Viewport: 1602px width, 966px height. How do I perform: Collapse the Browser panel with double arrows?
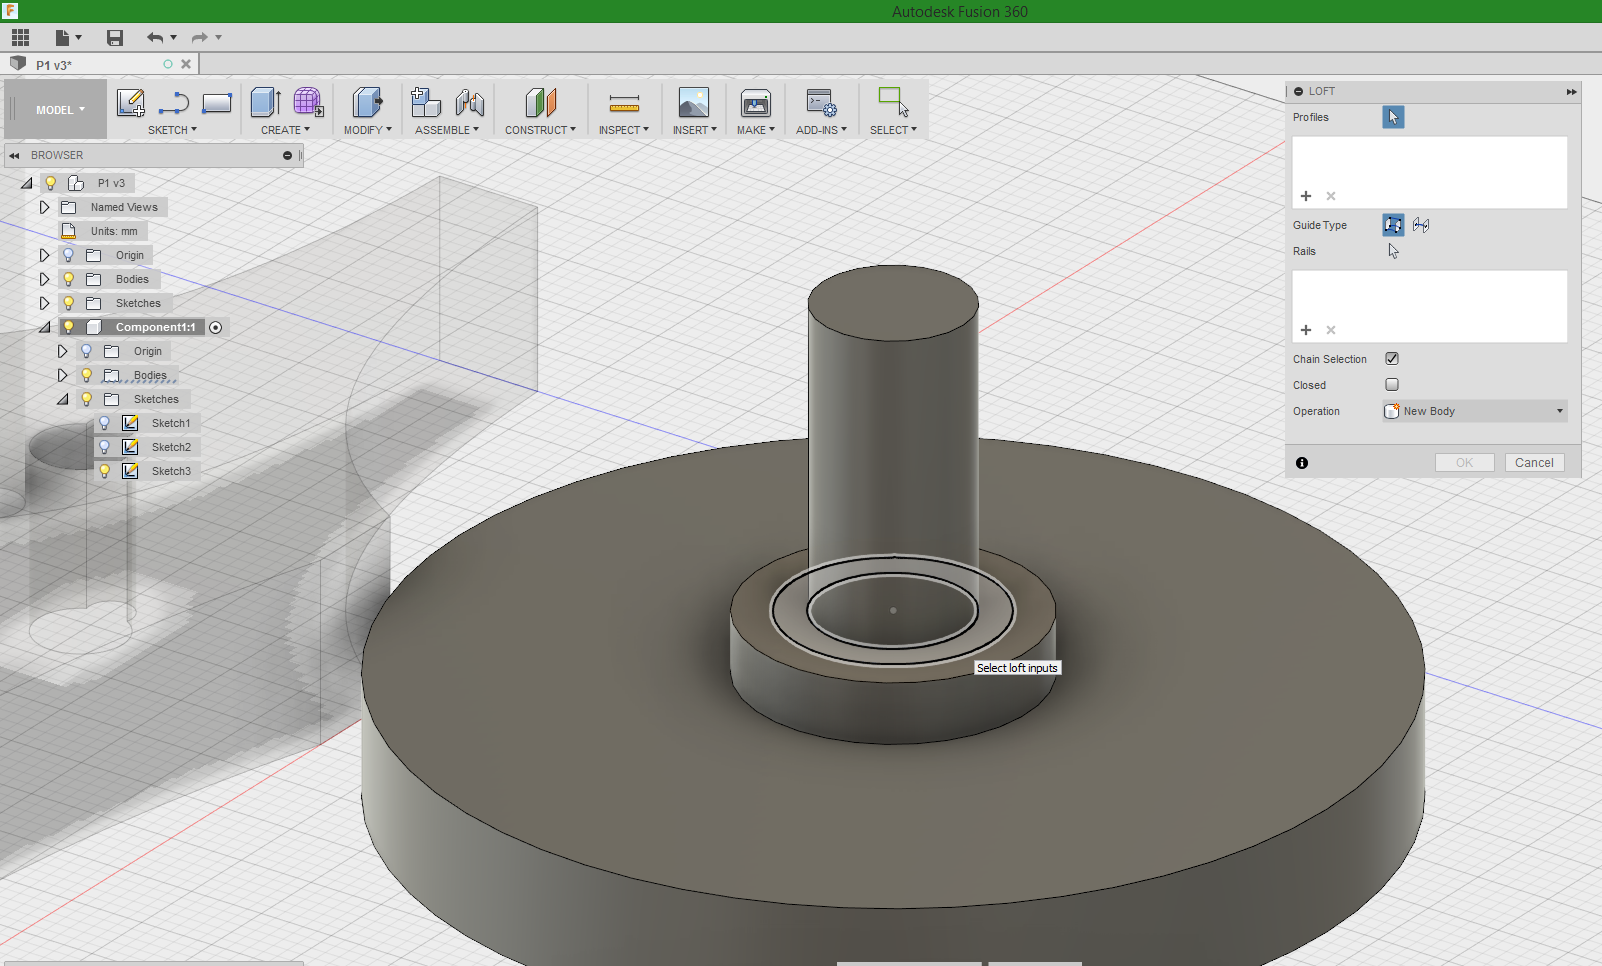coord(14,155)
